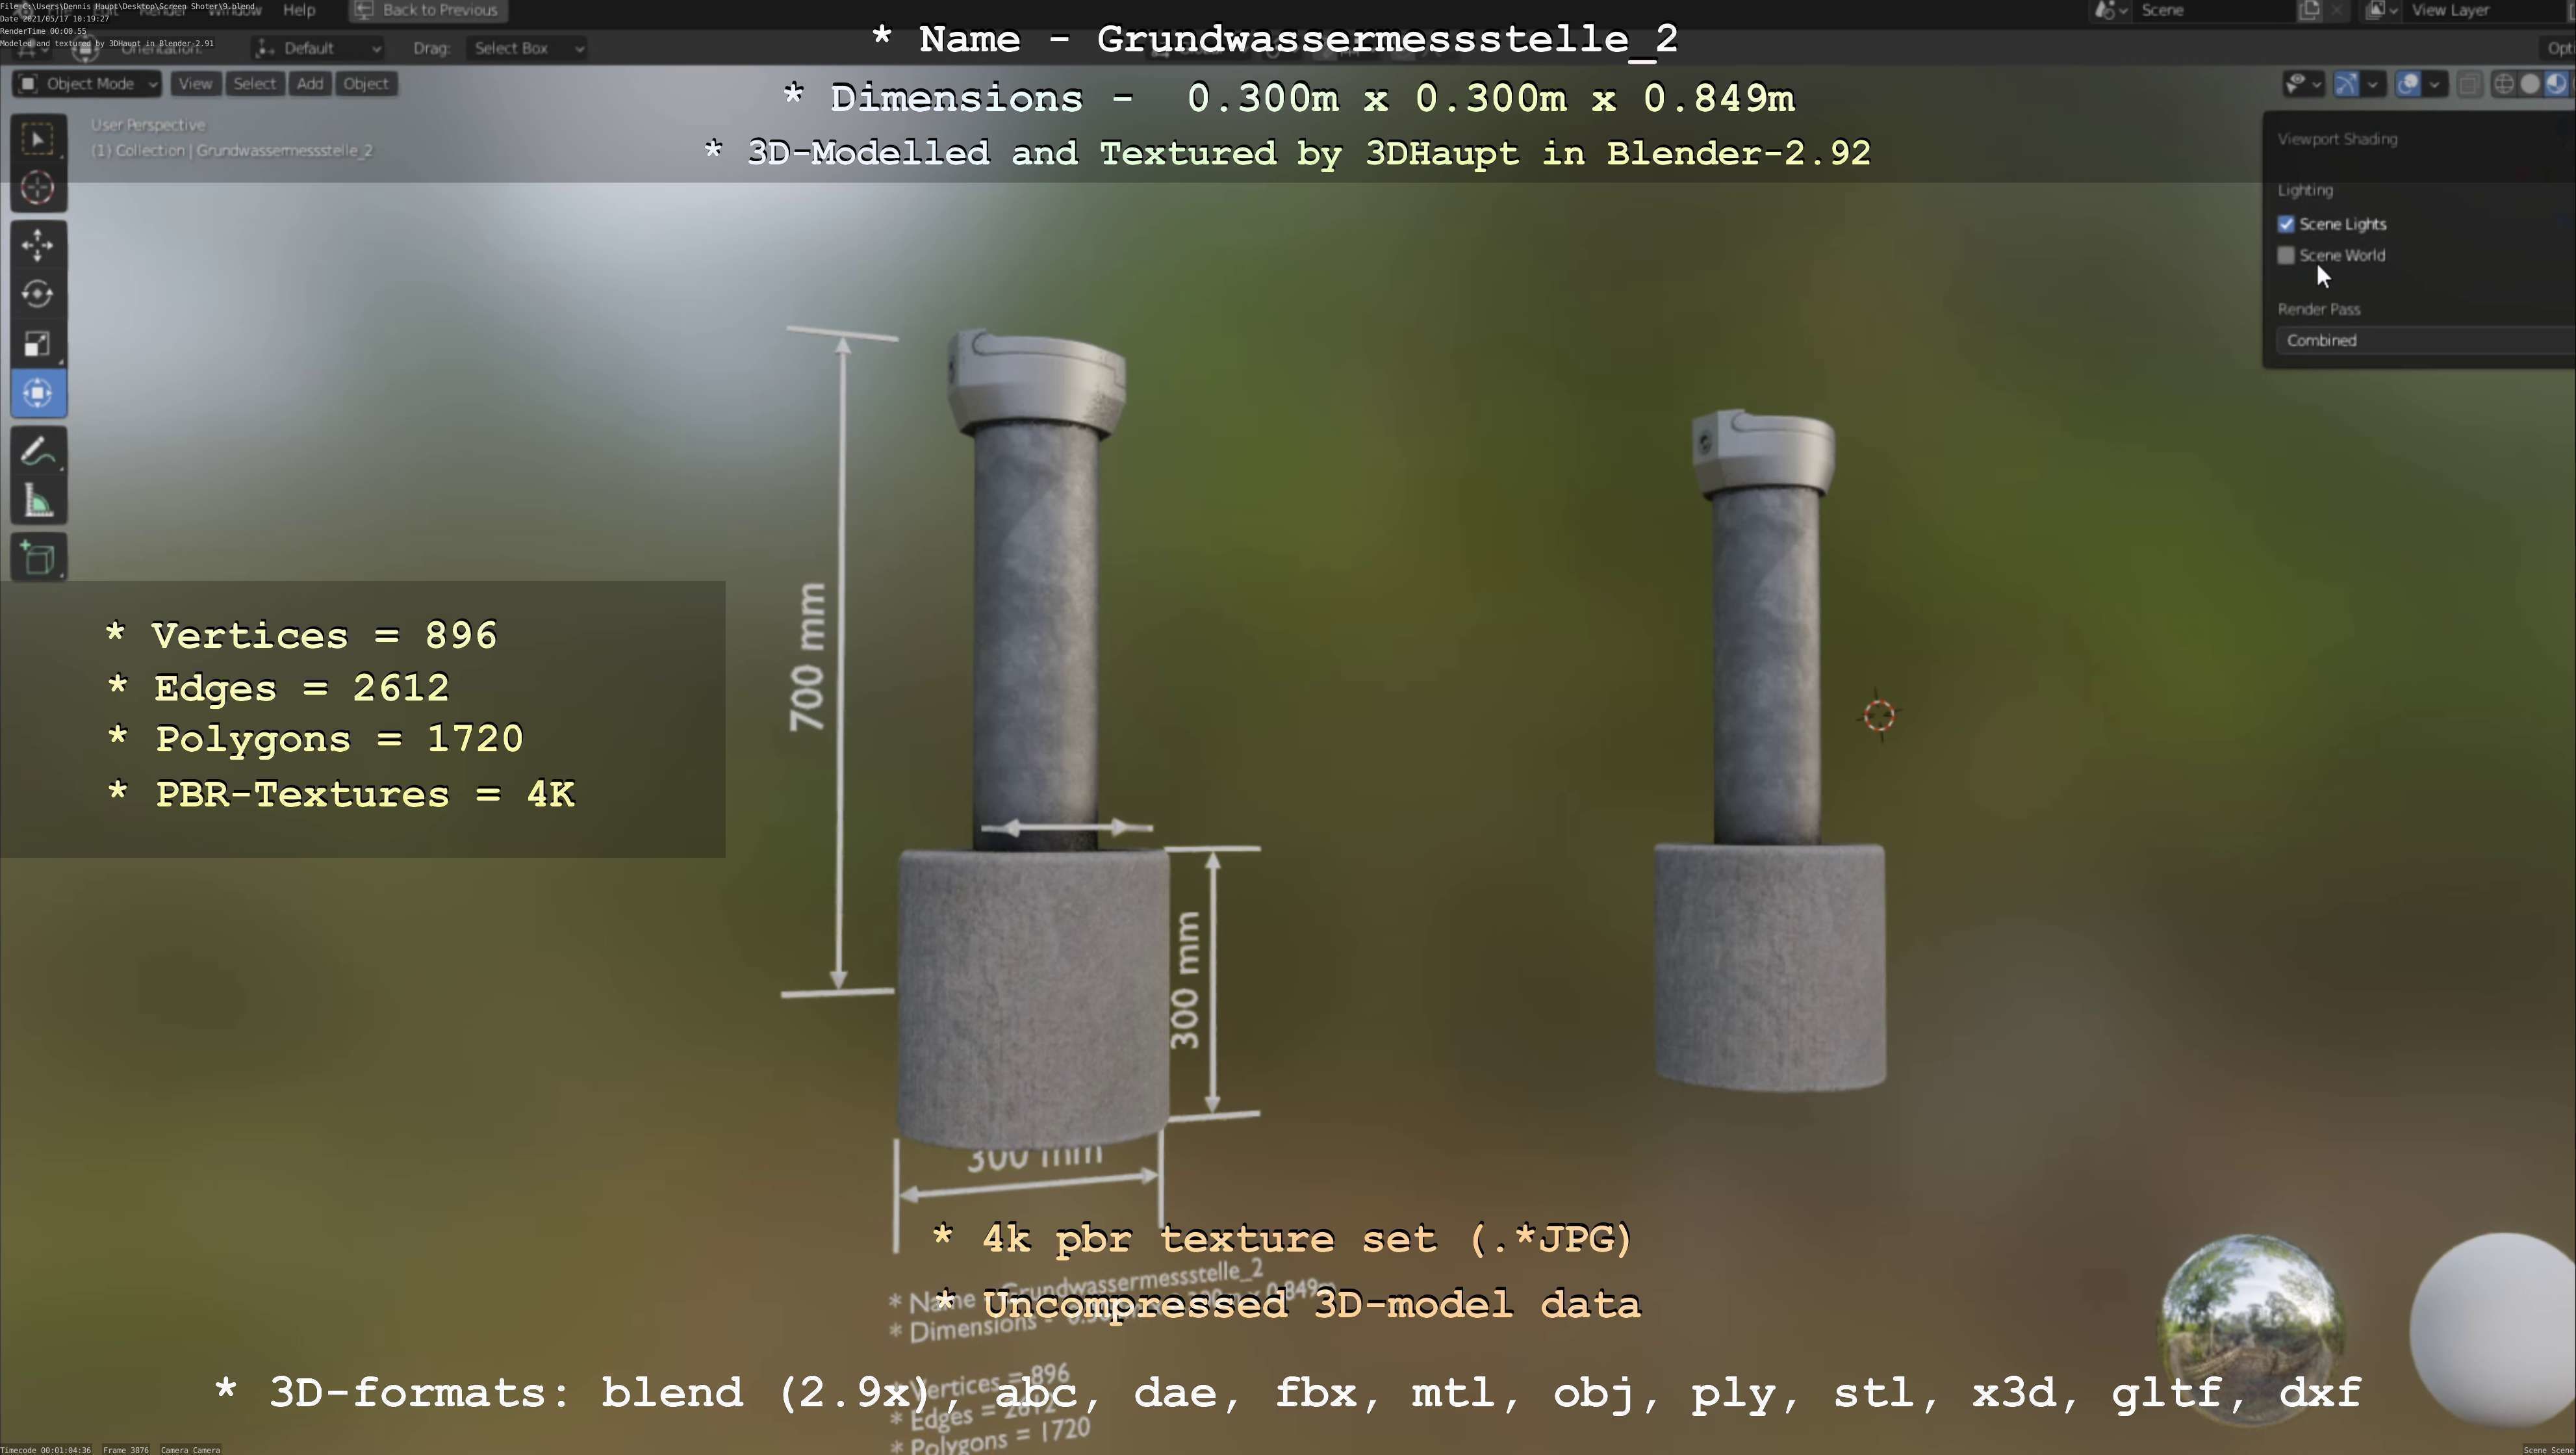This screenshot has height=1455, width=2576.
Task: Click the active Transform tool
Action: 38,393
